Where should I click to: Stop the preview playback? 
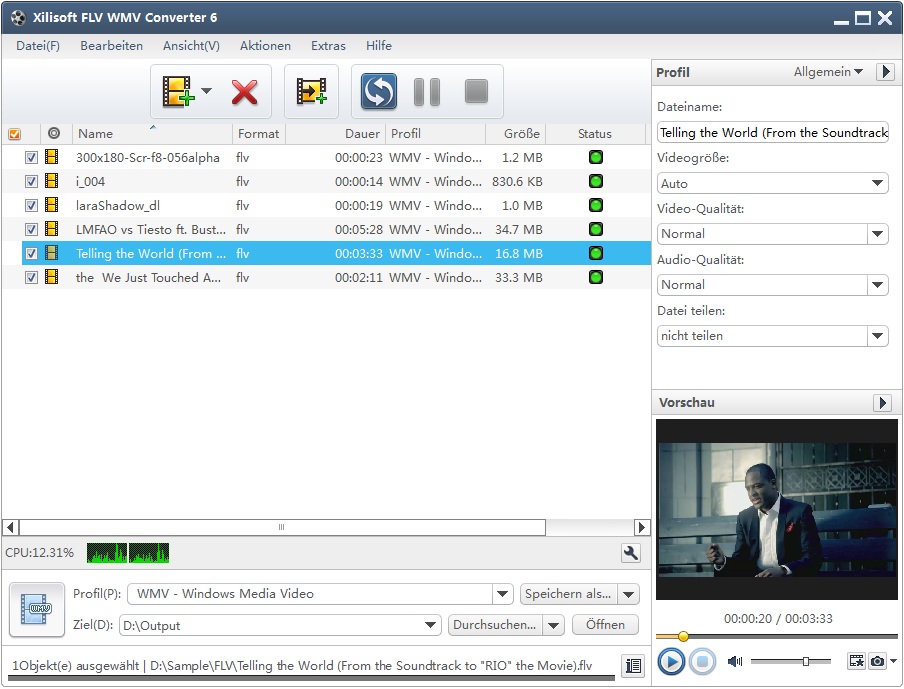[702, 661]
